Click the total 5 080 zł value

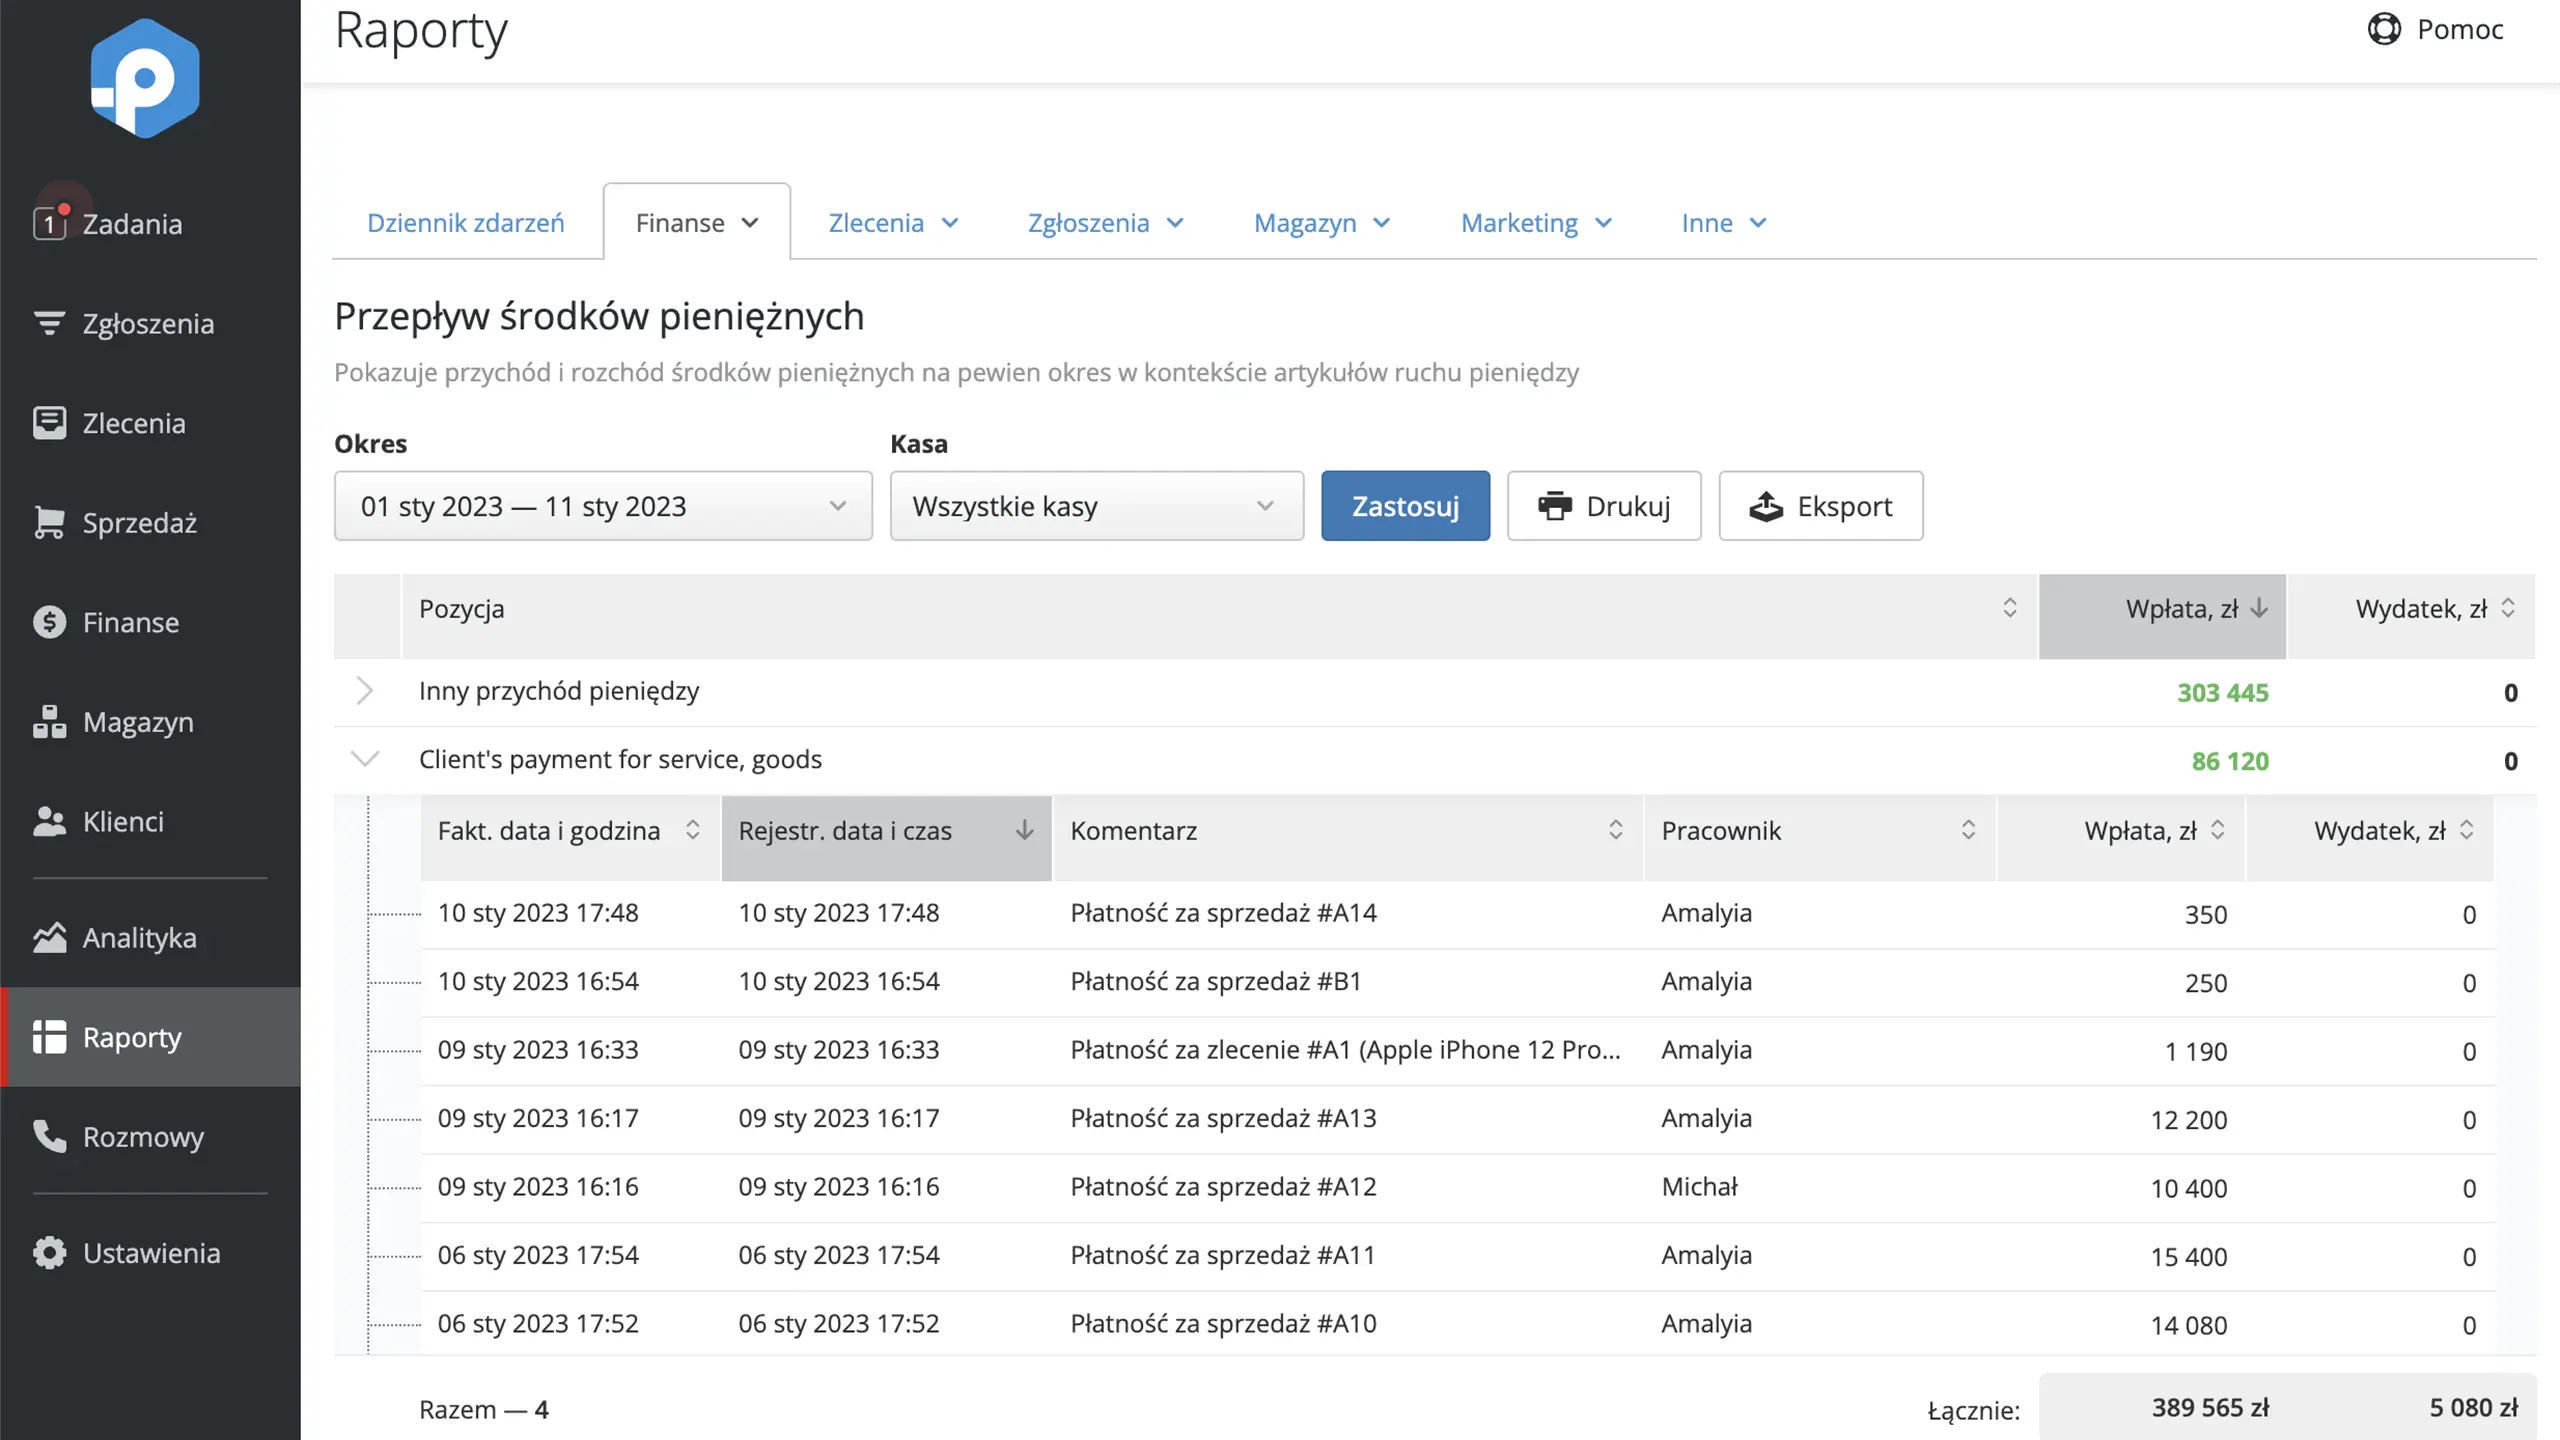pyautogui.click(x=2473, y=1407)
